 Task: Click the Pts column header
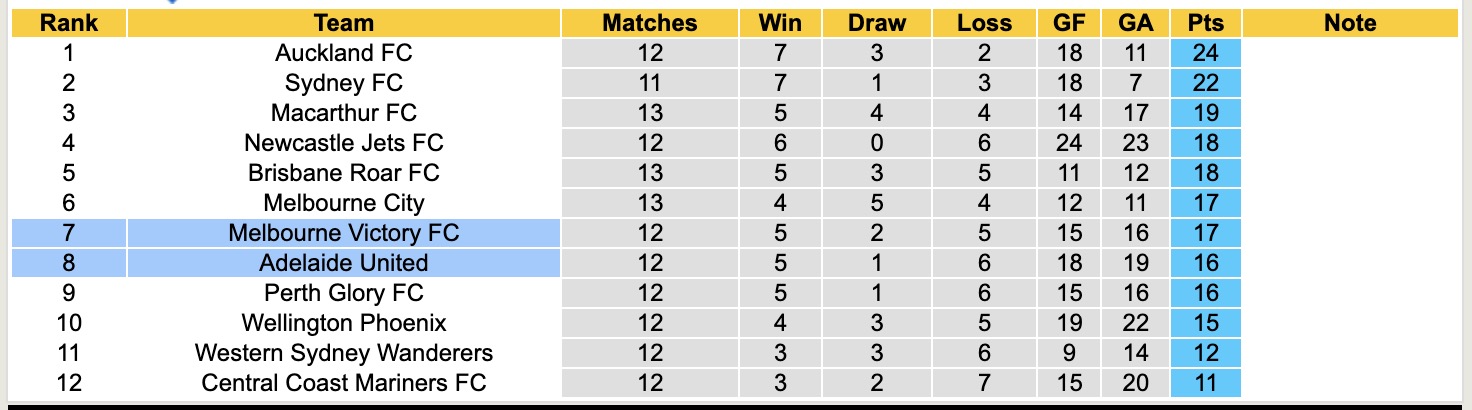pos(1205,23)
